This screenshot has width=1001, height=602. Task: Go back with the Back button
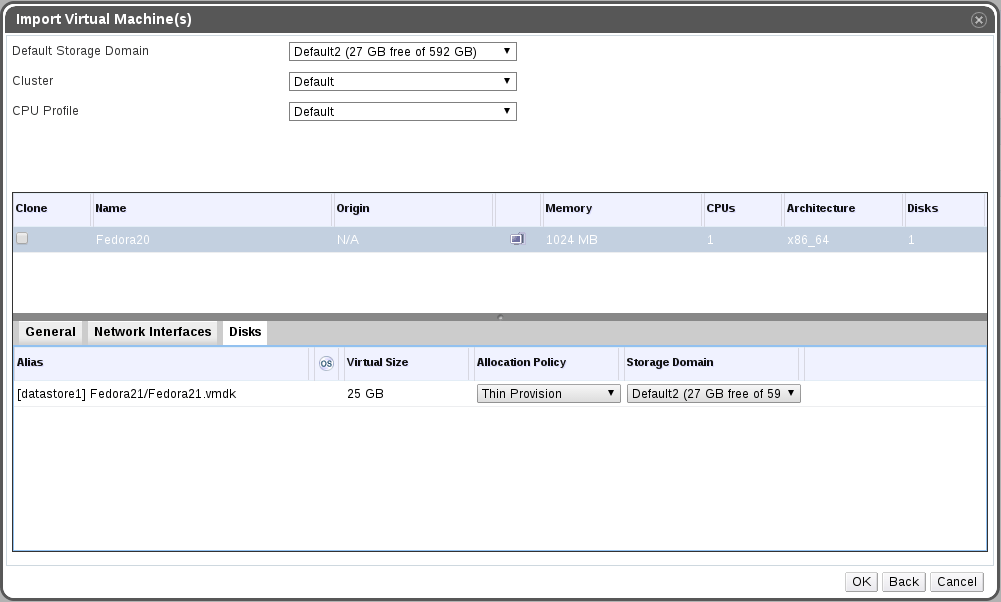[903, 582]
